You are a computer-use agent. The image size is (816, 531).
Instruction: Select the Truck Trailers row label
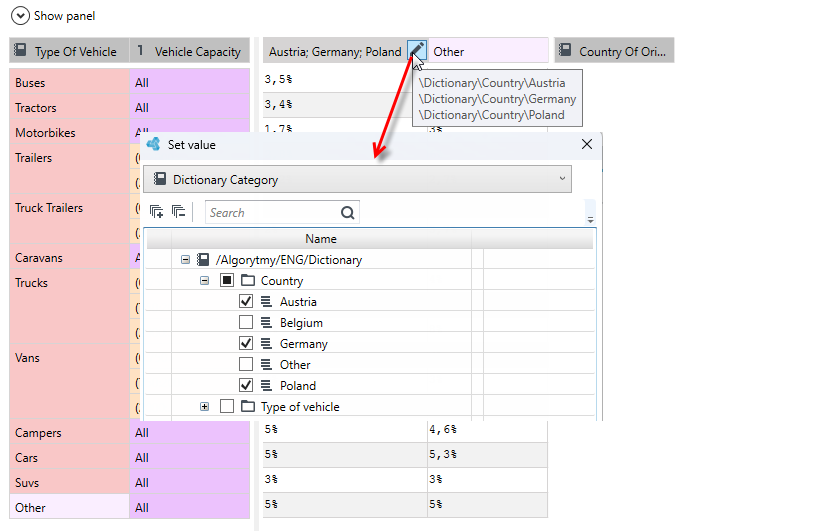(69, 220)
